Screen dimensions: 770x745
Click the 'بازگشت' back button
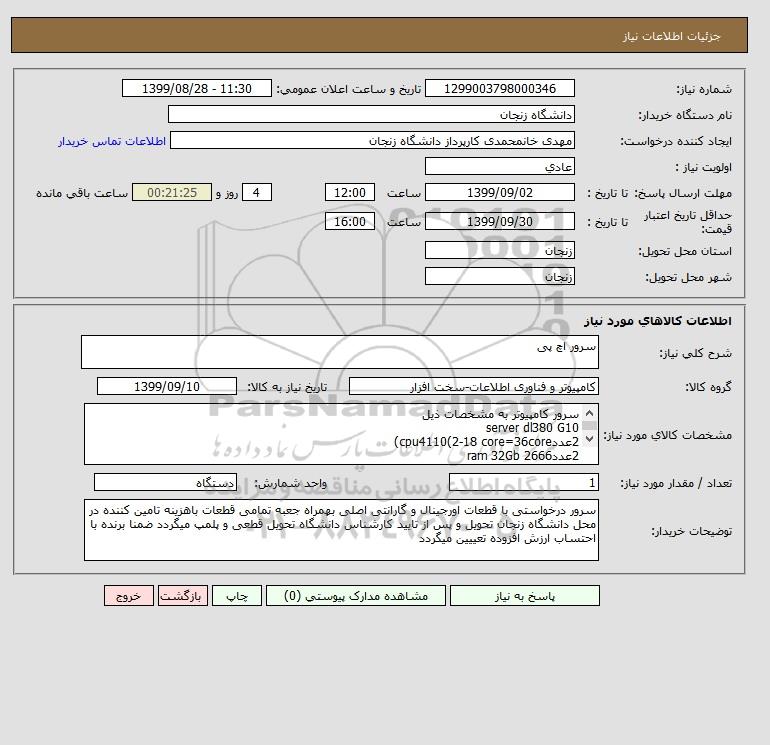(x=183, y=596)
